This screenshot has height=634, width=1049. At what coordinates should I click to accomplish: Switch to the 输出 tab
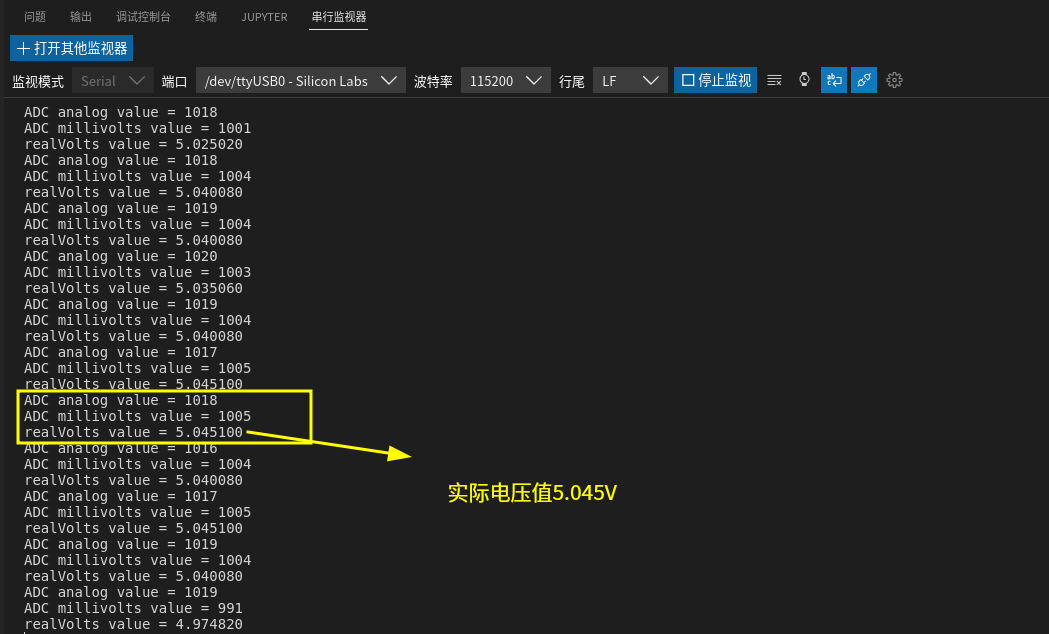point(81,17)
